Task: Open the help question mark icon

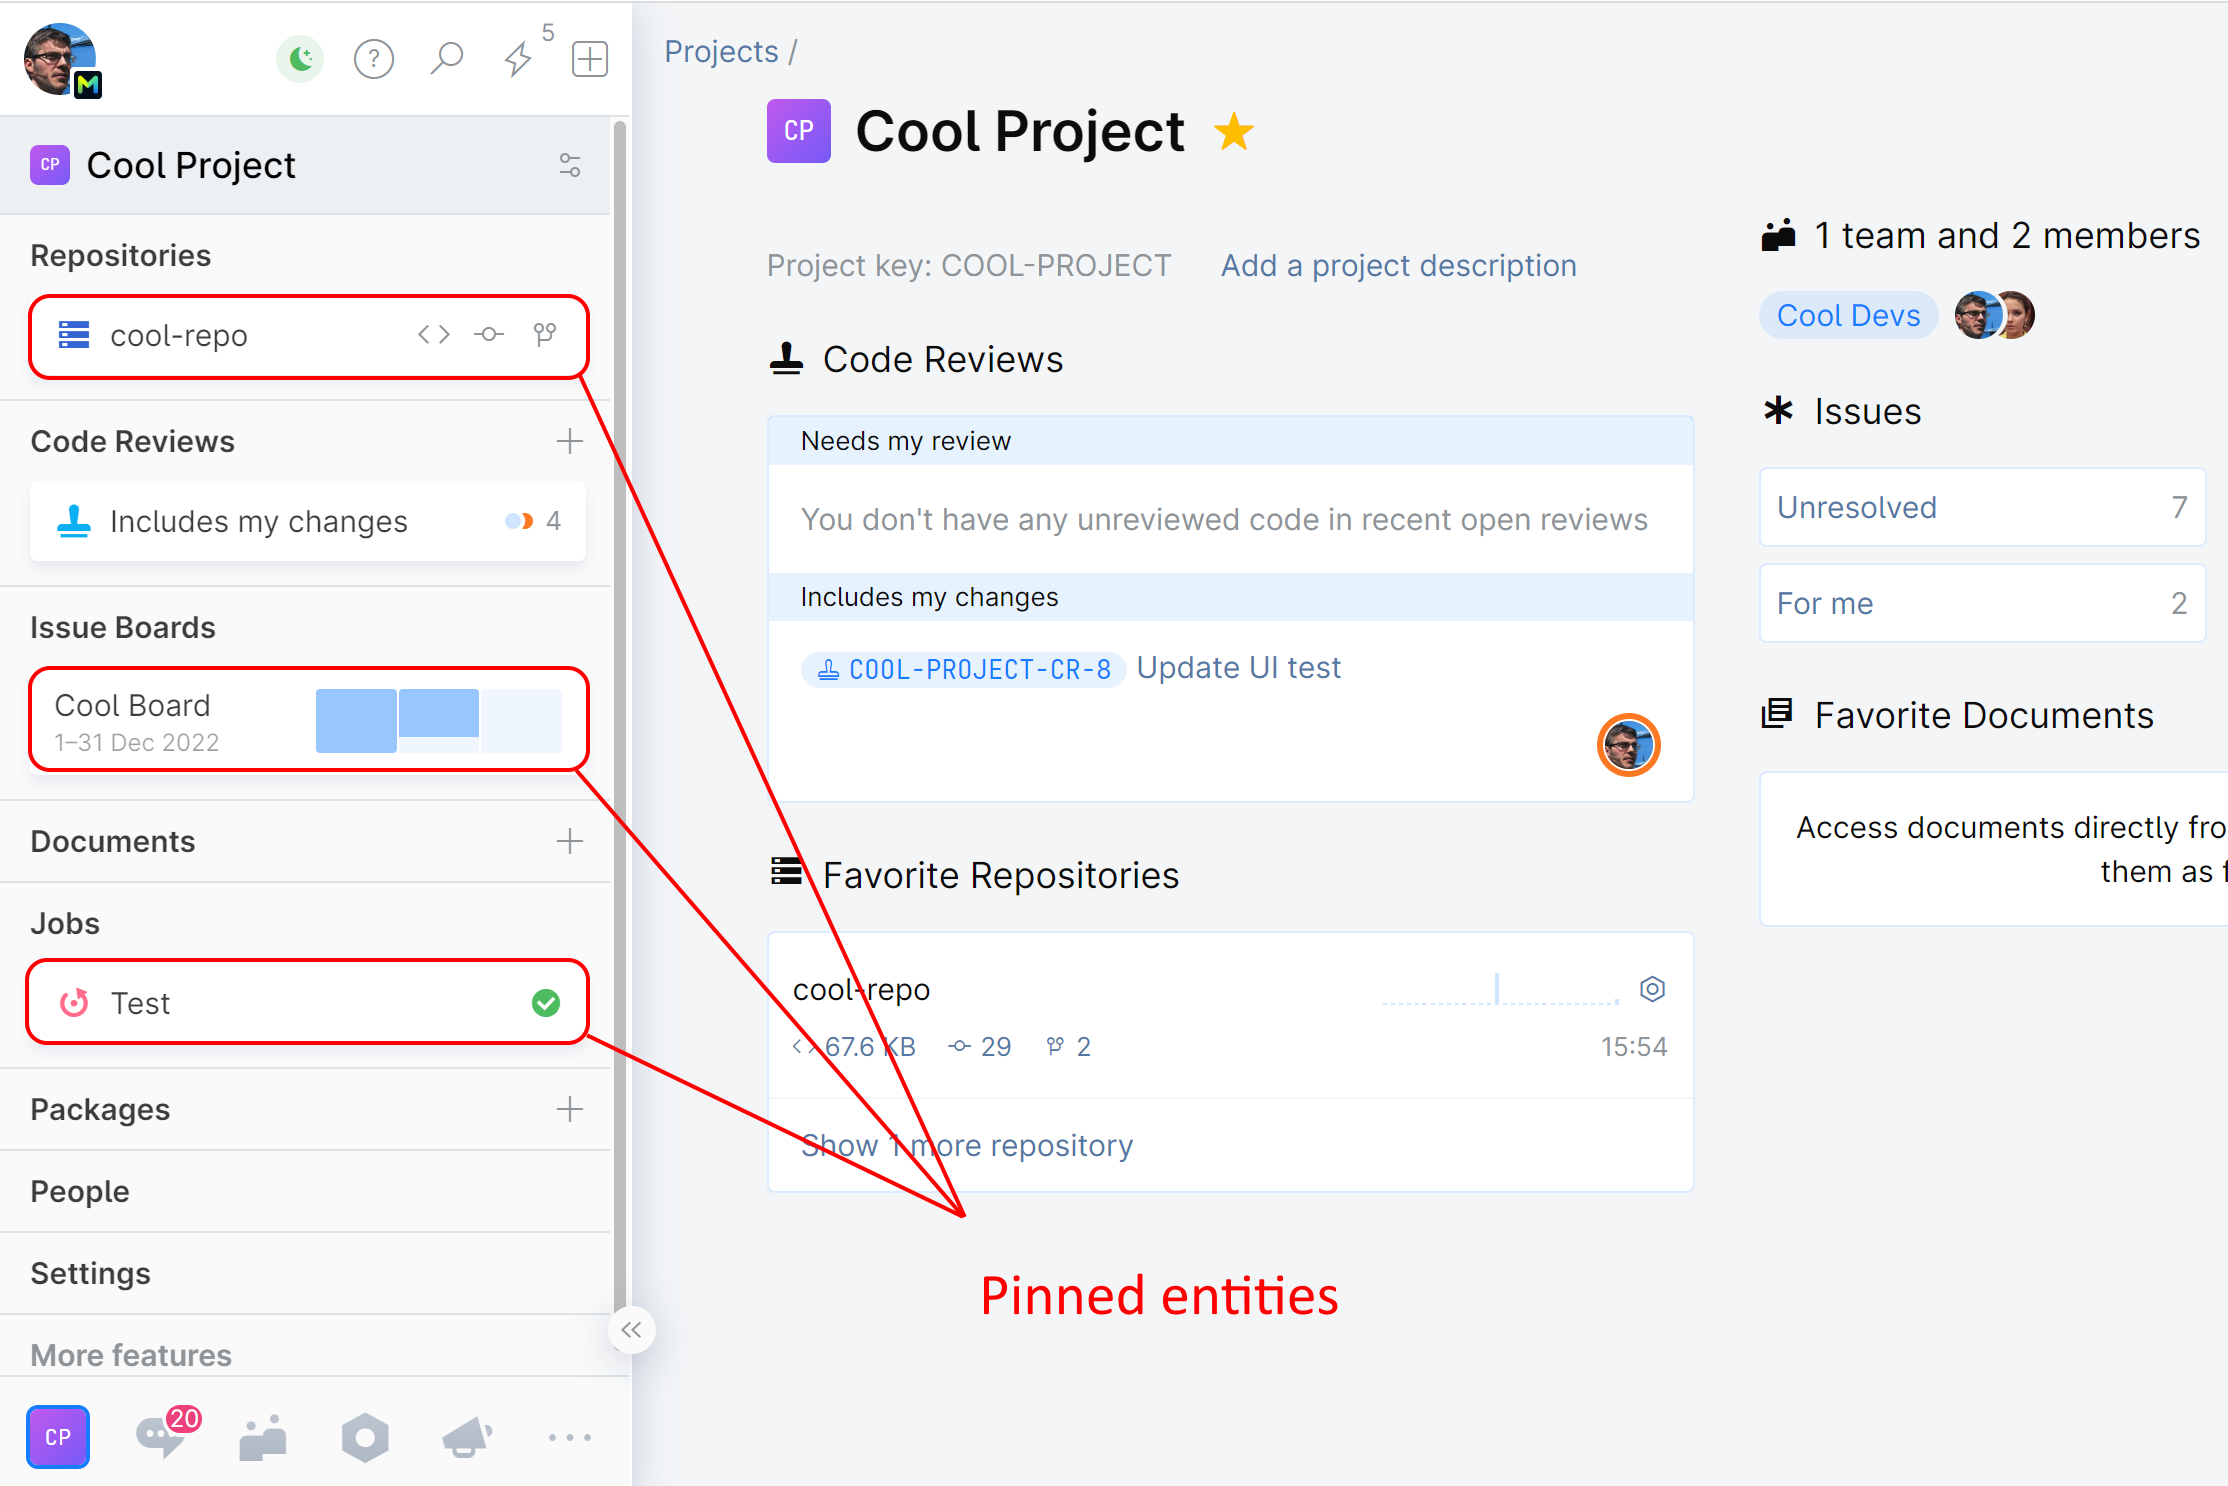Action: [374, 59]
